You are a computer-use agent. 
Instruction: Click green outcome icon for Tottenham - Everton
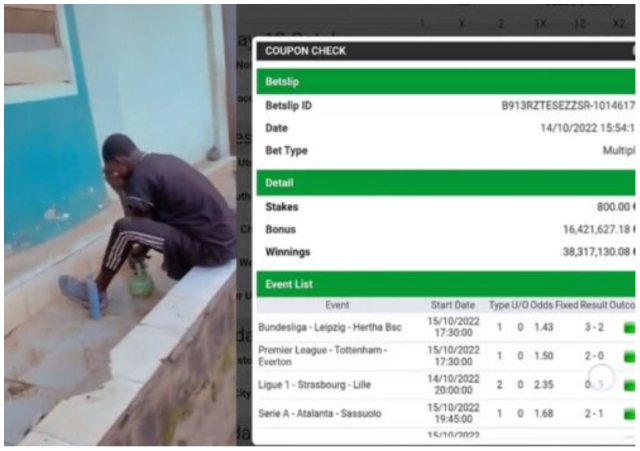(629, 357)
